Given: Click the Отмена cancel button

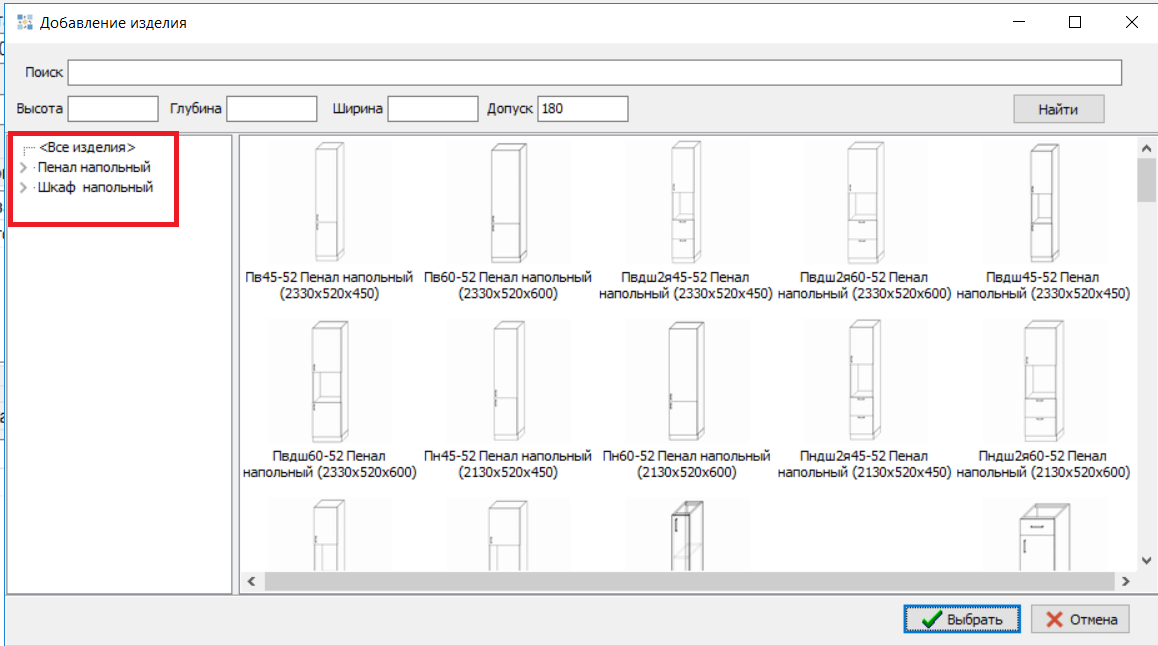Looking at the screenshot, I should tap(1080, 619).
